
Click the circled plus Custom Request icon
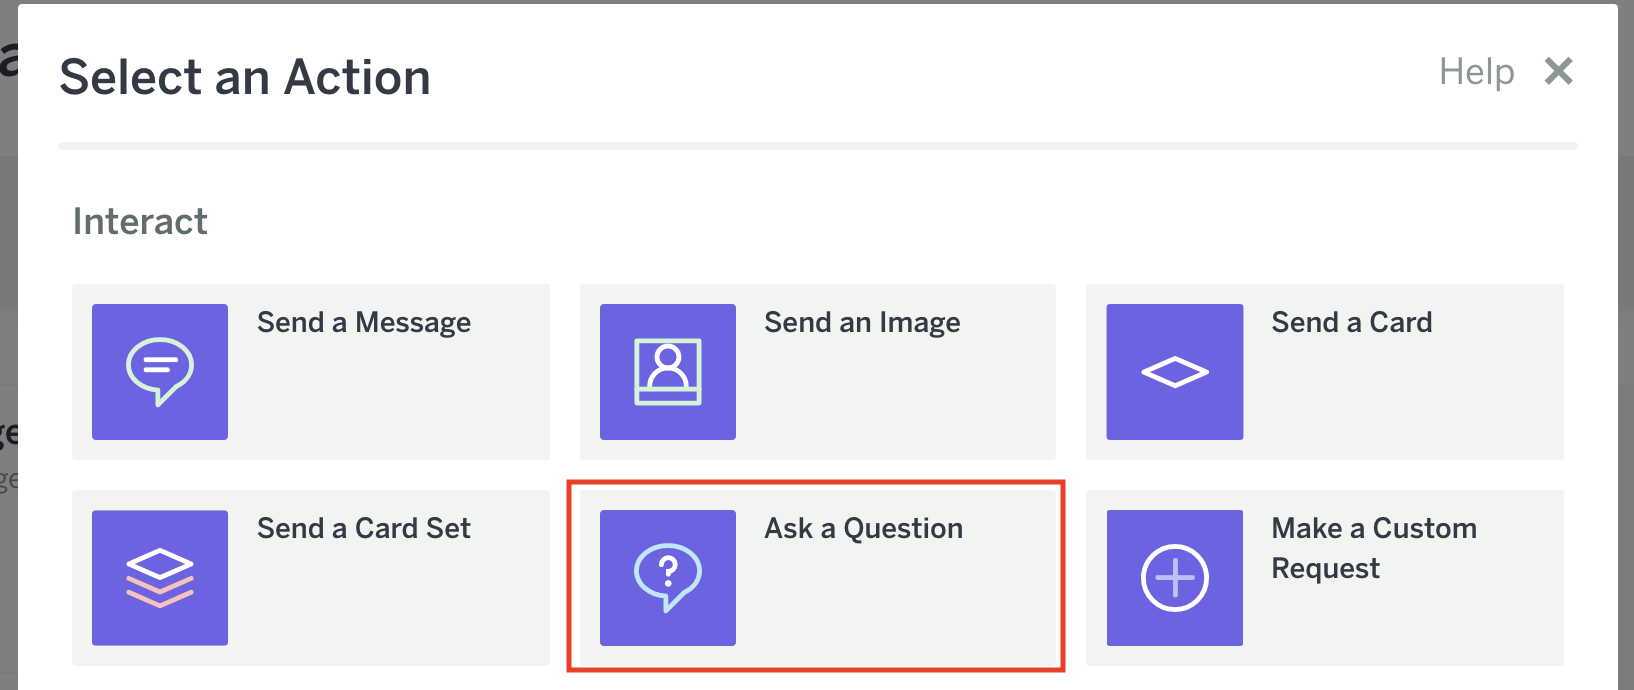pyautogui.click(x=1175, y=578)
